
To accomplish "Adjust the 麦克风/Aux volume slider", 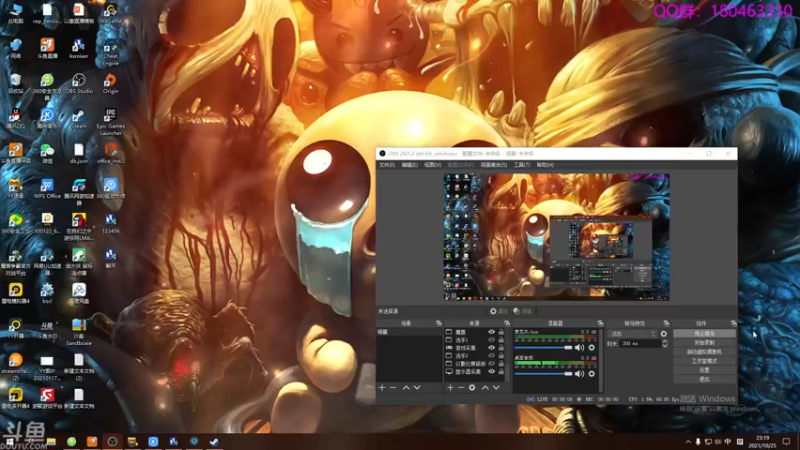I will (x=543, y=347).
